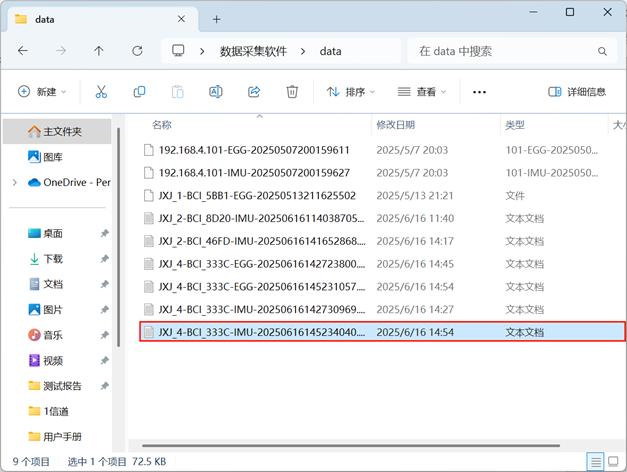The width and height of the screenshot is (627, 472).
Task: Click 数据采集软件 in the address breadcrumb
Action: [x=253, y=51]
